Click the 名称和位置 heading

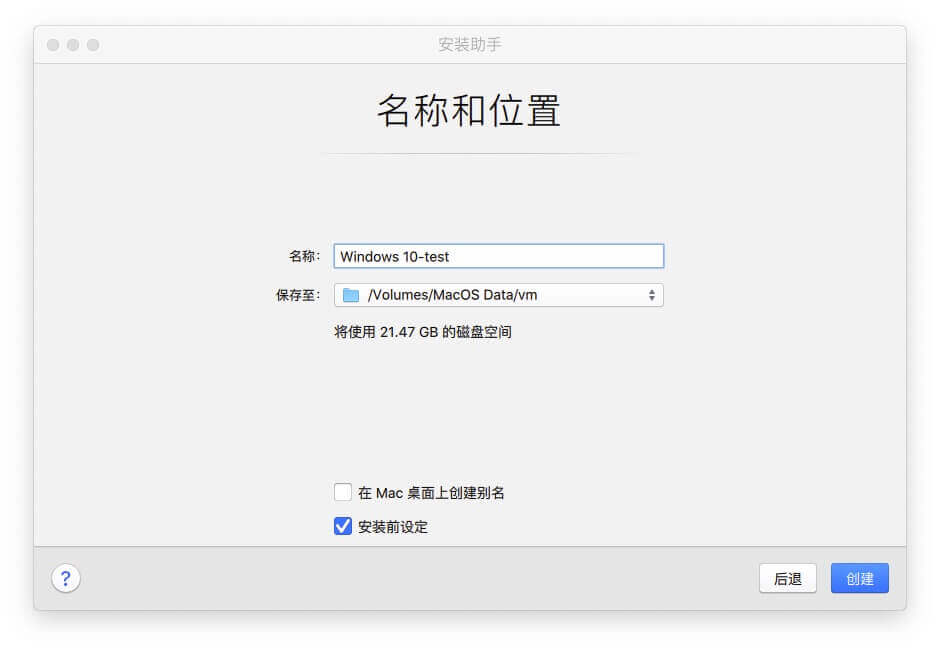click(469, 110)
